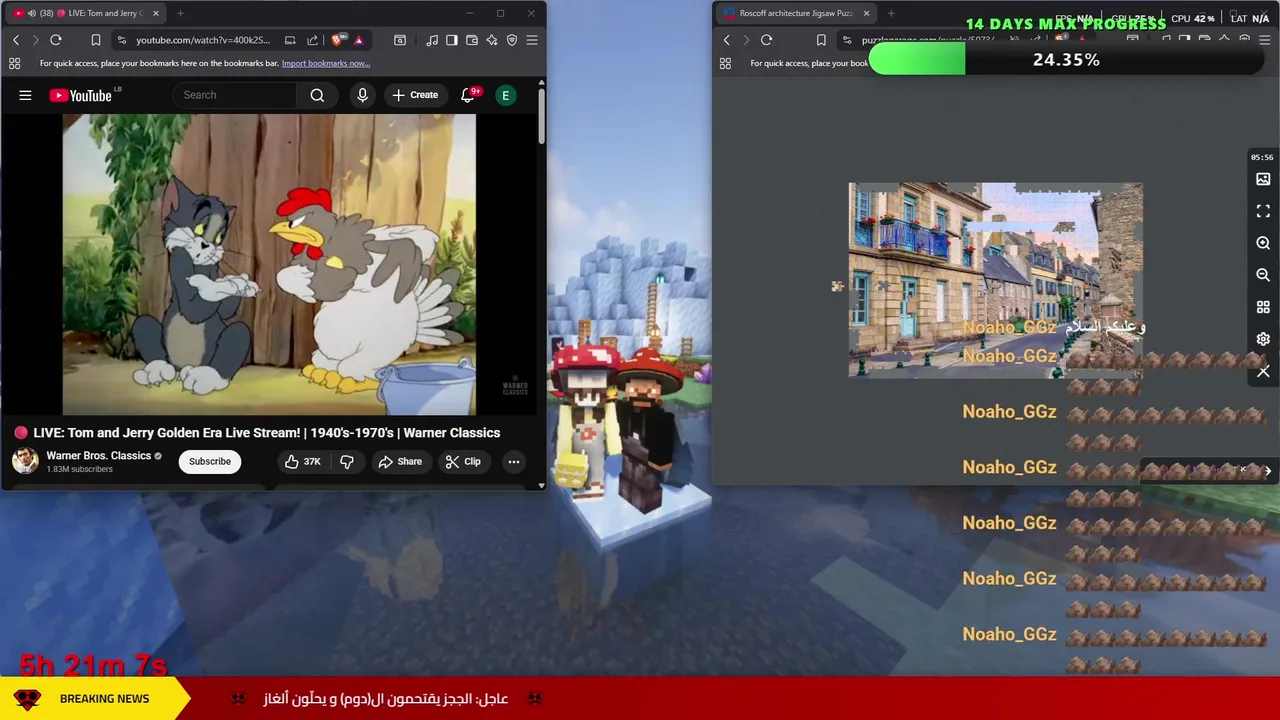Zoom in on the jigsaw puzzle
Image resolution: width=1280 pixels, height=720 pixels.
tap(1263, 243)
